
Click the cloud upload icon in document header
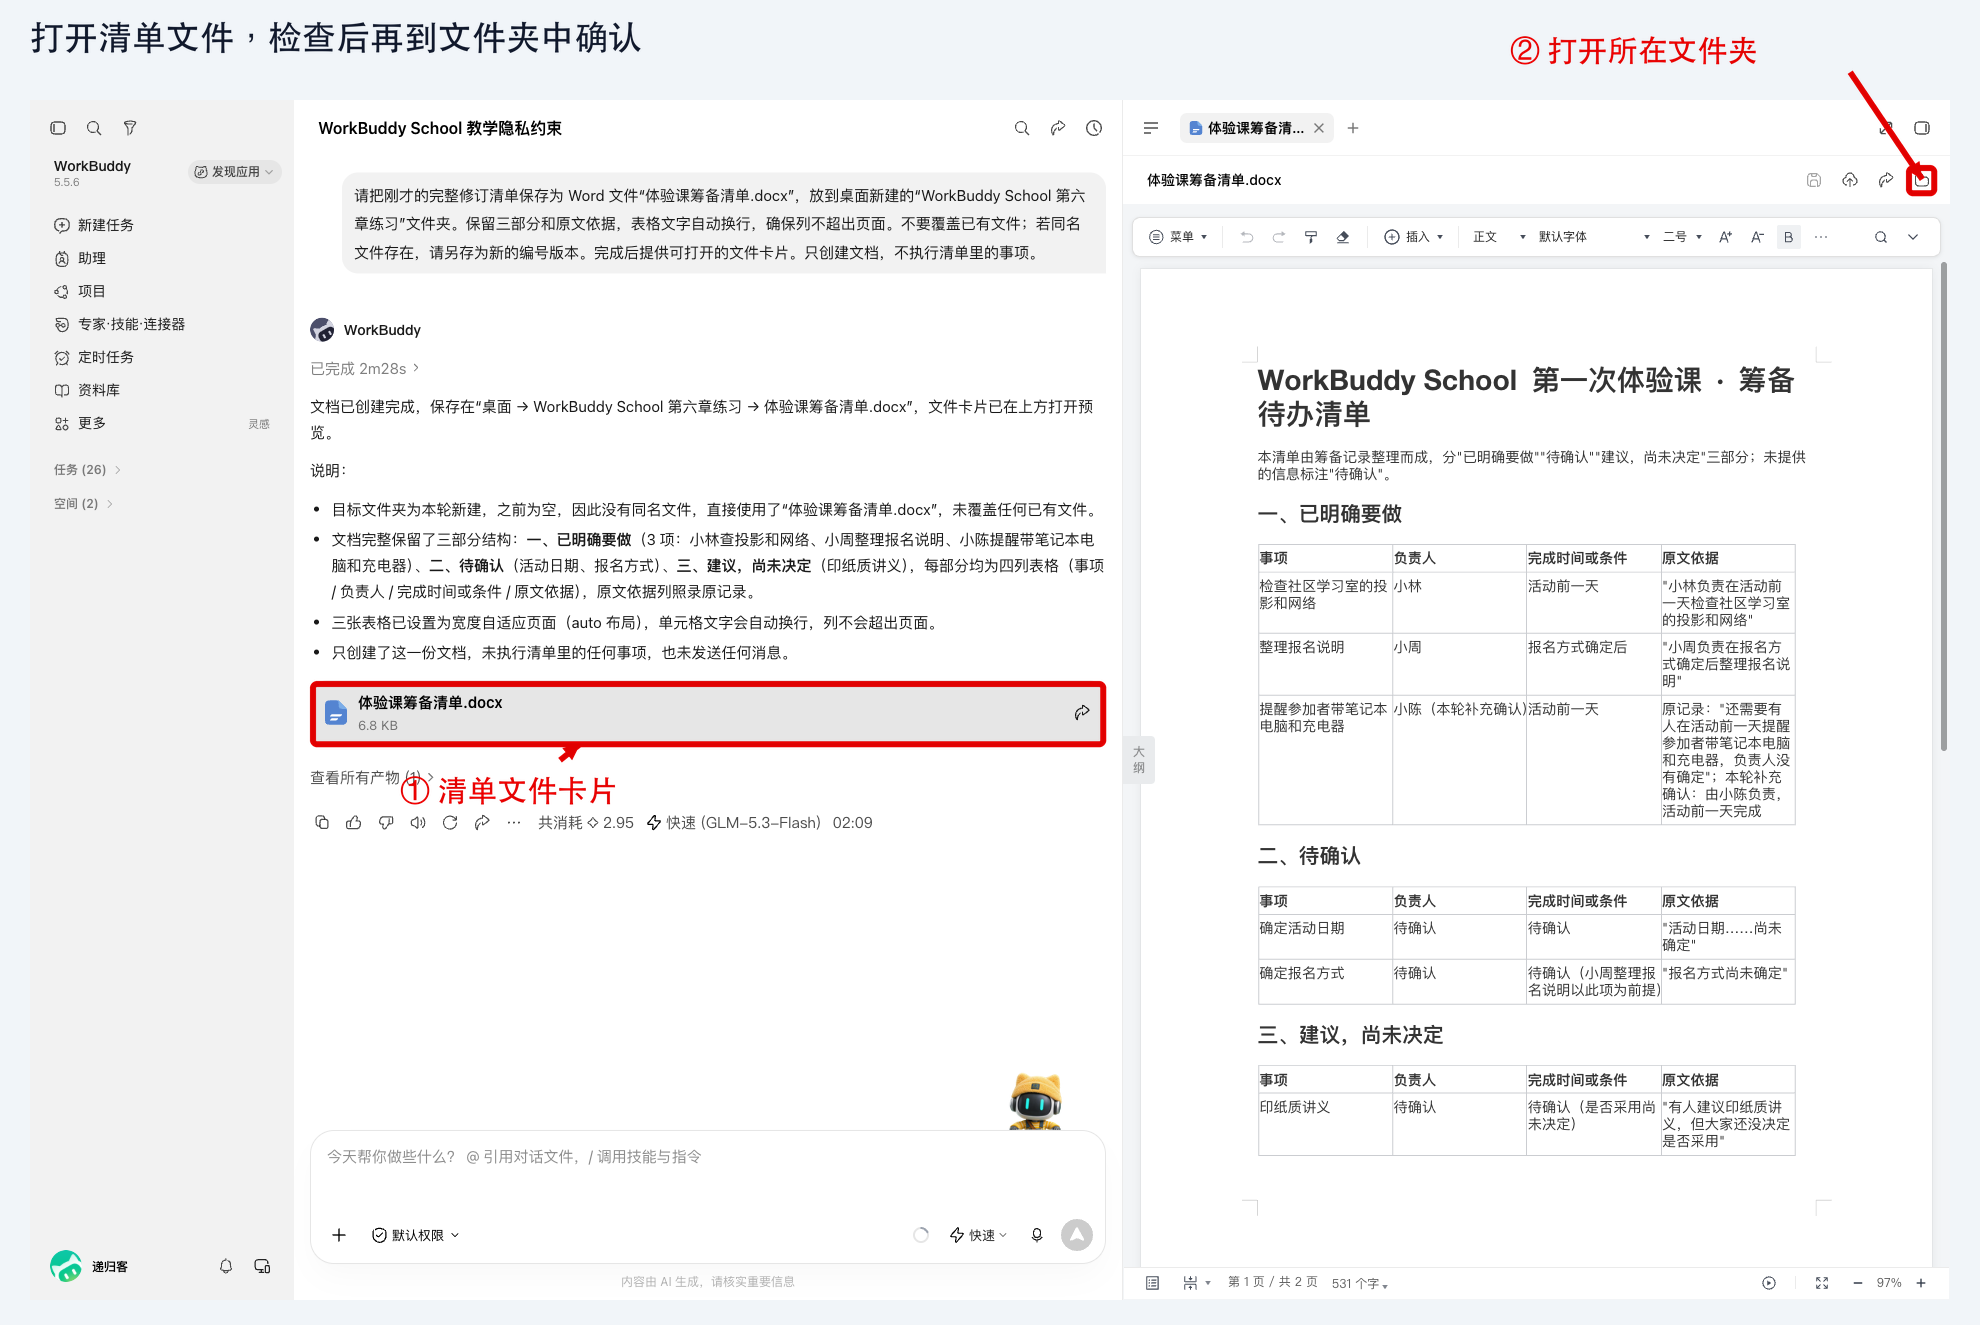coord(1850,180)
